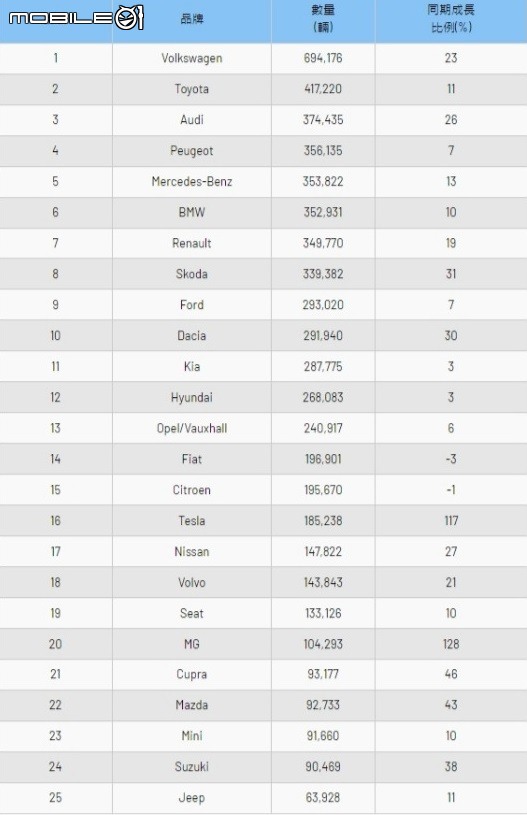
Task: Click the Jeep brand cell
Action: (x=192, y=798)
